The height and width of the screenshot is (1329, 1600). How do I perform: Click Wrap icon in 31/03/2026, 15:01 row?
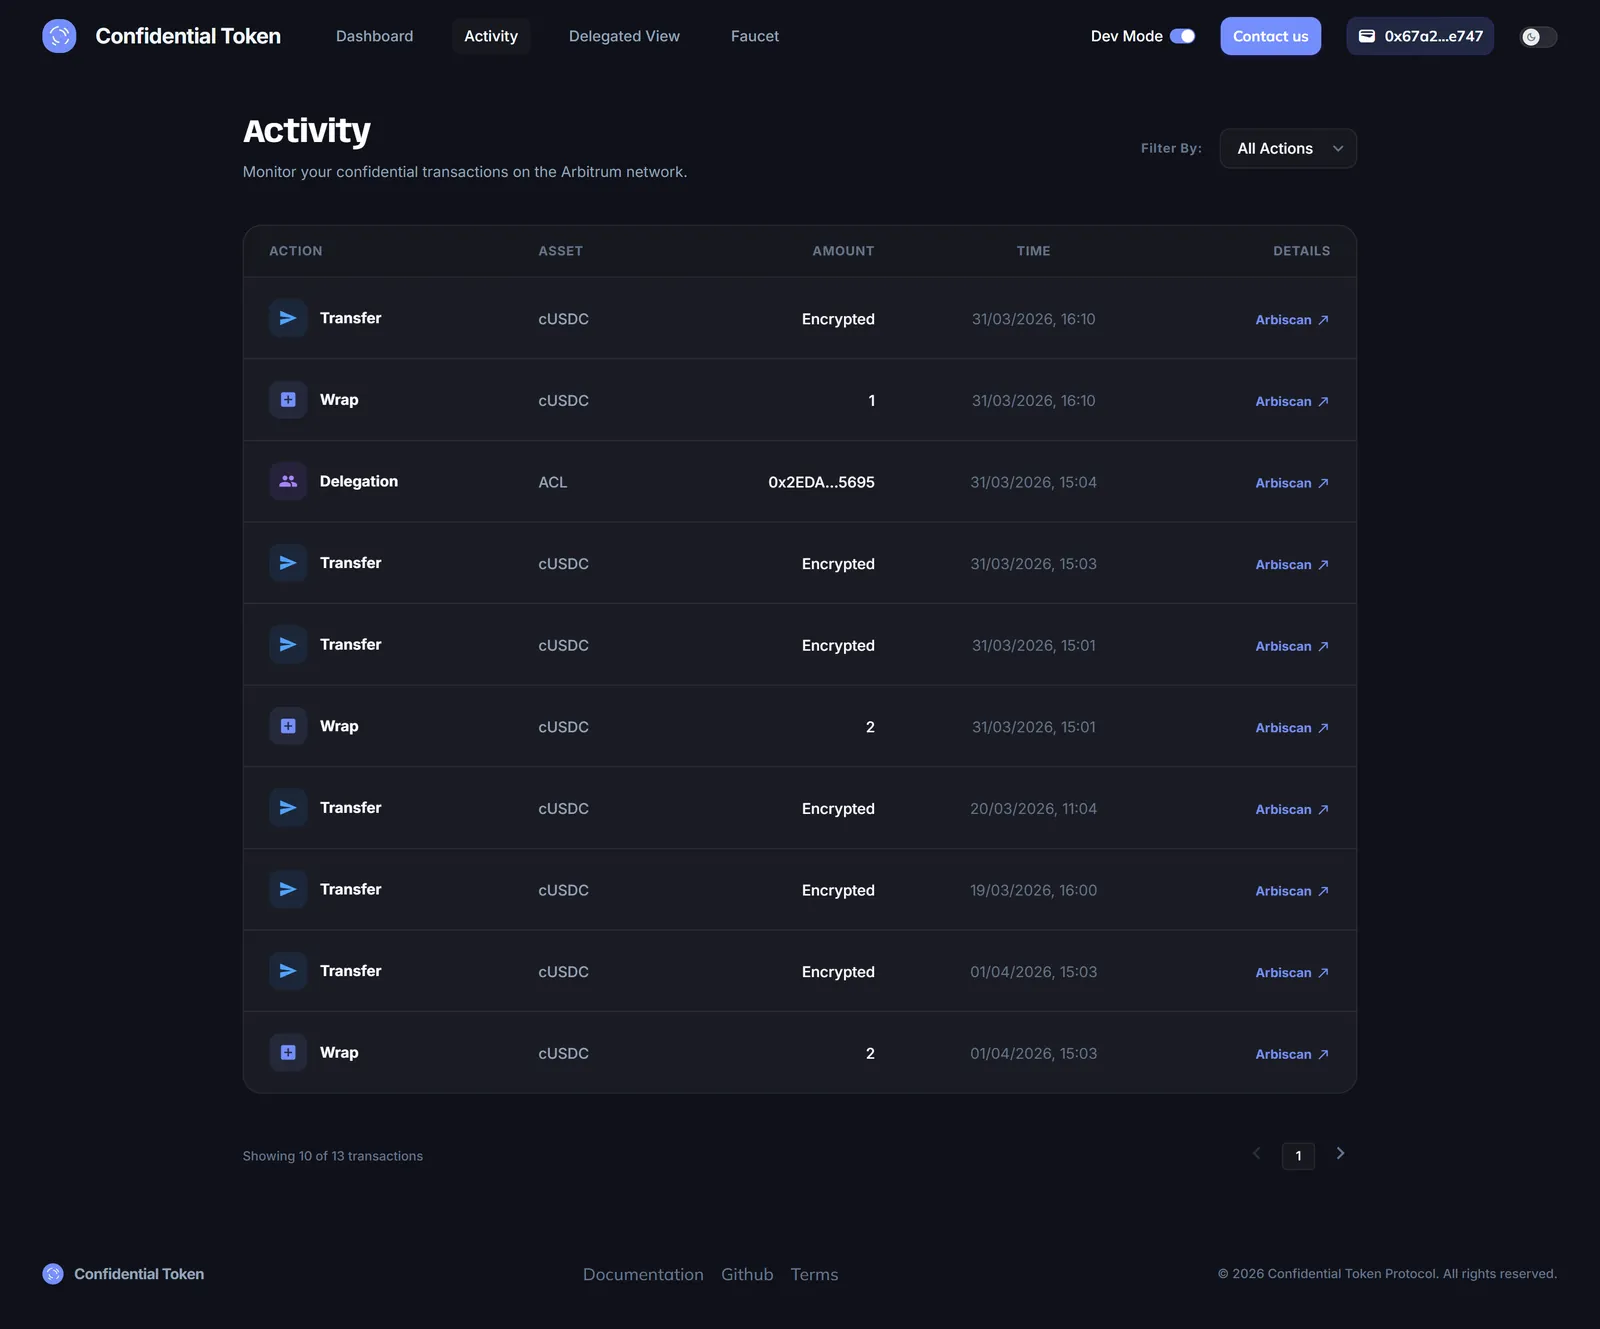(288, 726)
